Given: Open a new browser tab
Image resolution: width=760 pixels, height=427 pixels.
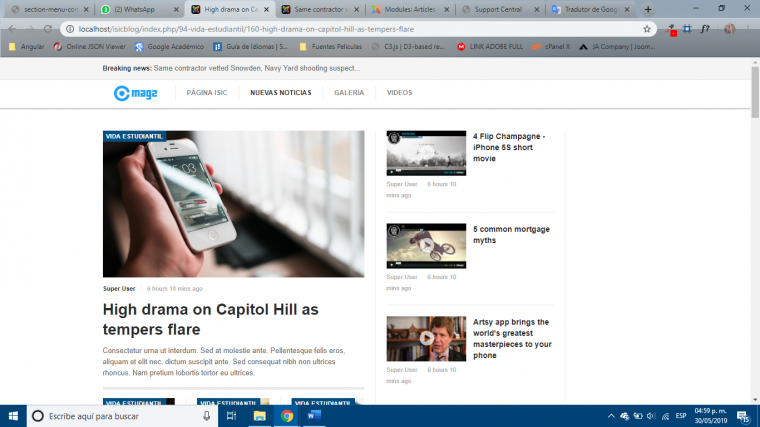Looking at the screenshot, I should coord(648,9).
